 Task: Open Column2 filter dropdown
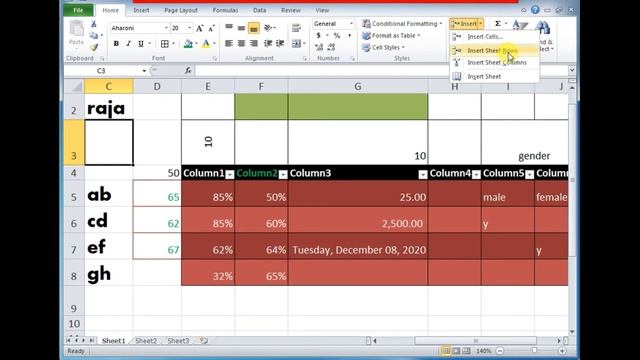tap(283, 175)
